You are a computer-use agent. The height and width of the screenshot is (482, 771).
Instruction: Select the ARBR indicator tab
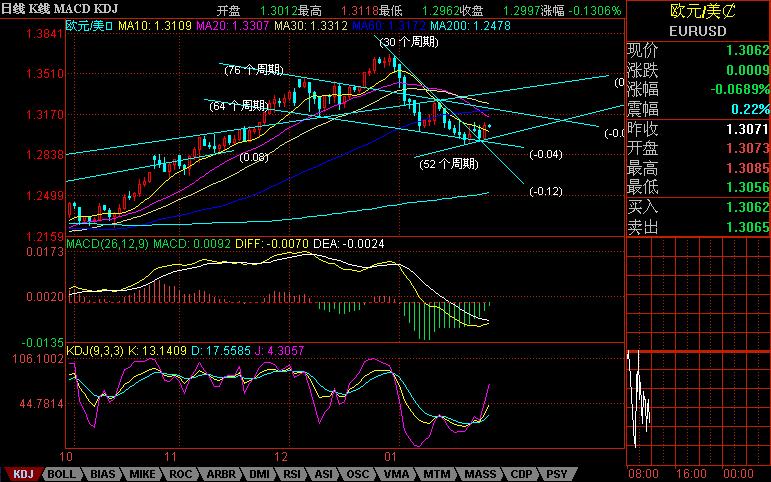coord(221,474)
